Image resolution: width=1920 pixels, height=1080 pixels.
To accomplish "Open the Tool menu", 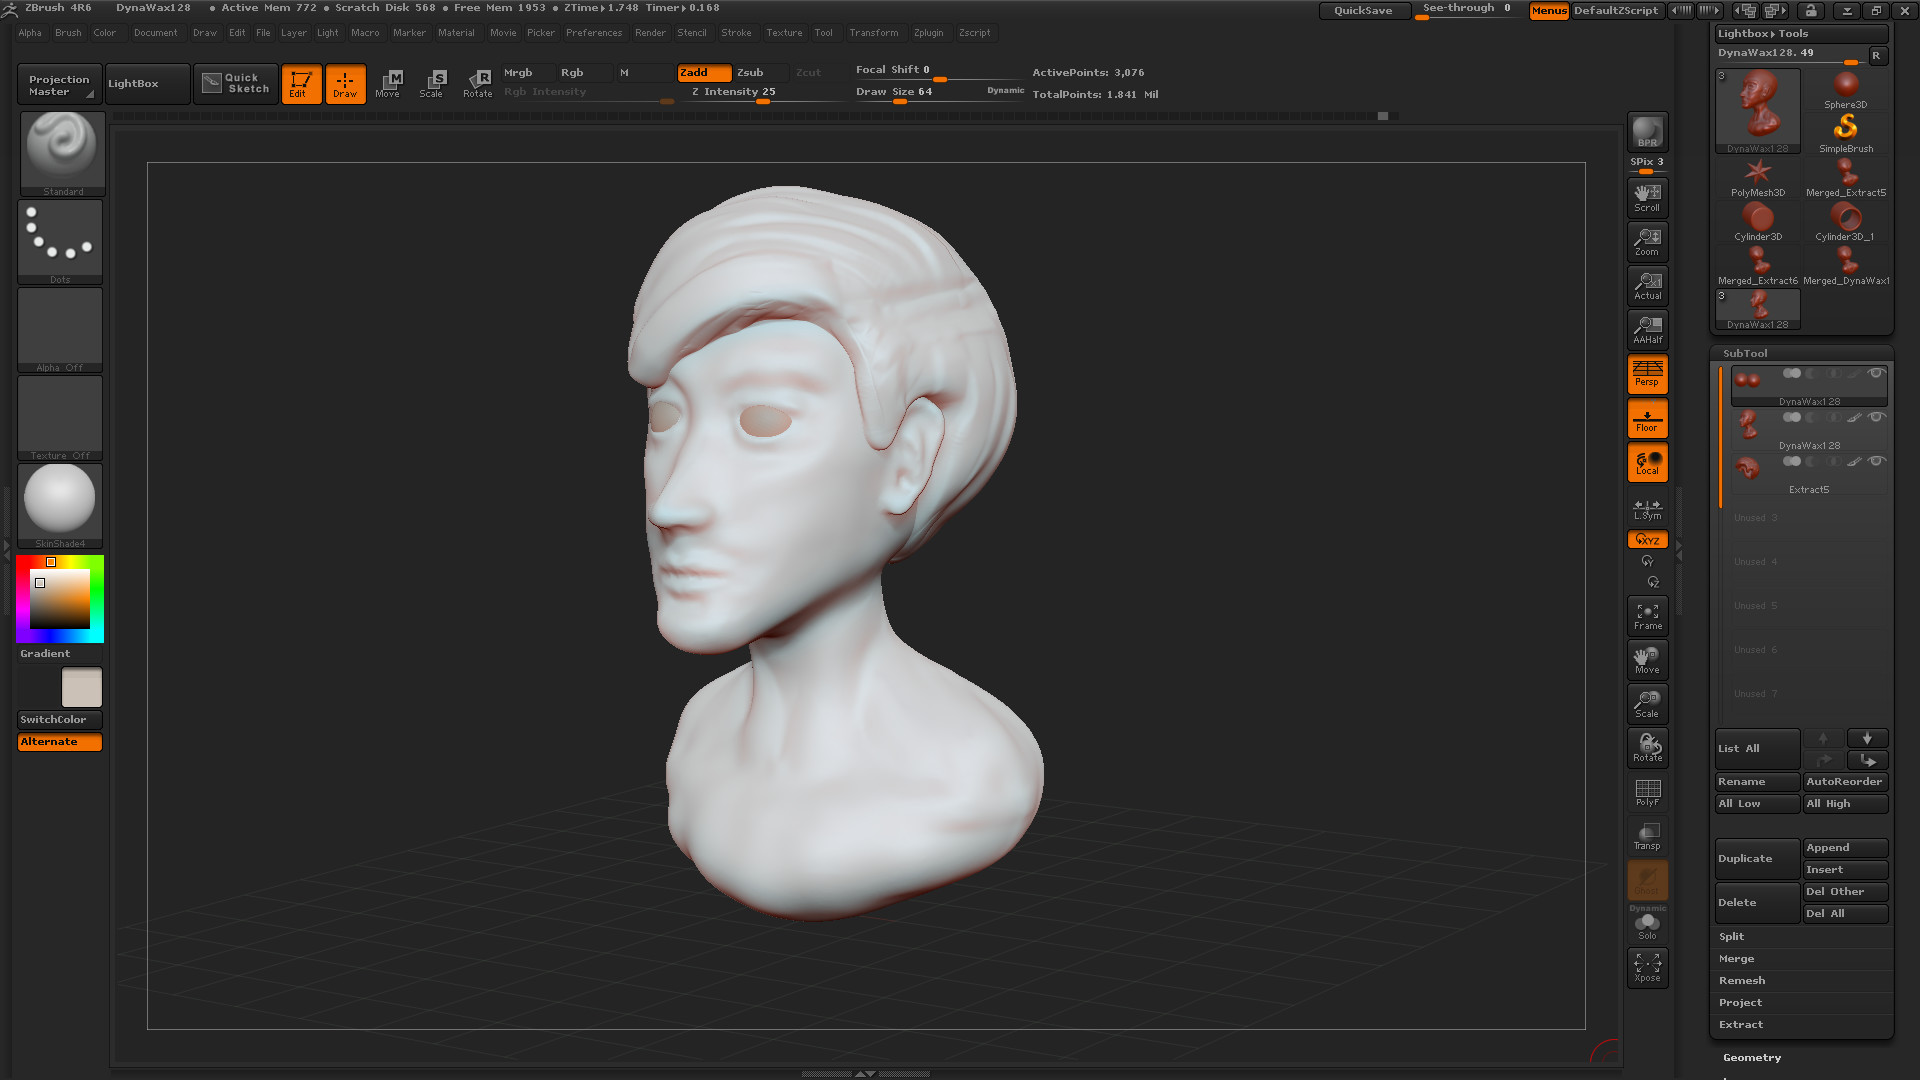I will click(x=824, y=32).
